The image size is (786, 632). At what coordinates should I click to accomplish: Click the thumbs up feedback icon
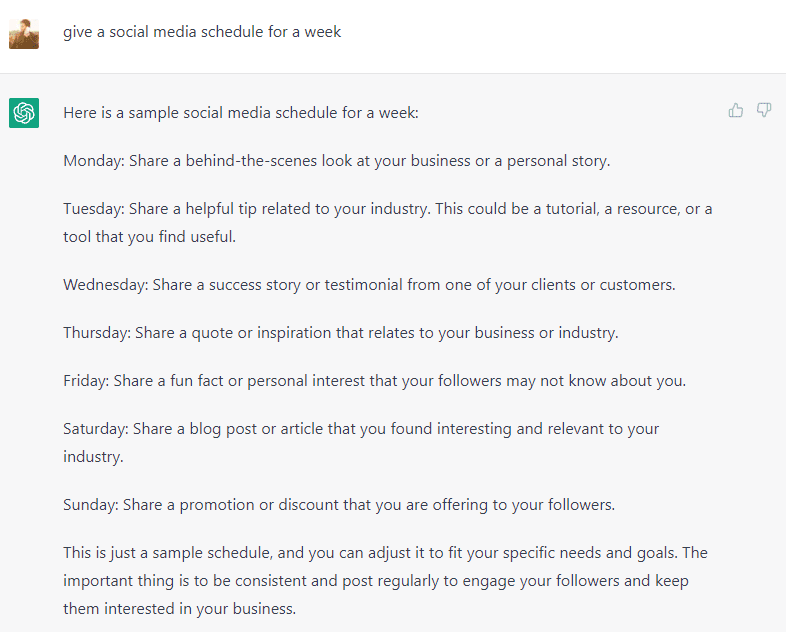[x=736, y=110]
